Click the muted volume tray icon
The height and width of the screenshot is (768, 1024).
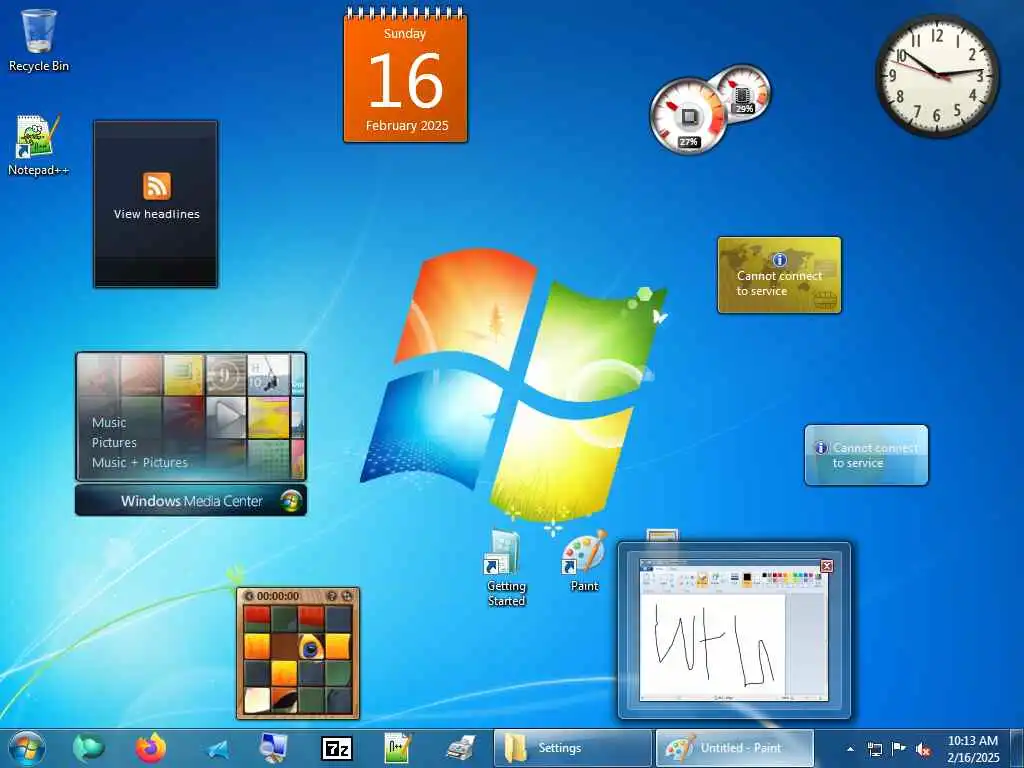(923, 749)
